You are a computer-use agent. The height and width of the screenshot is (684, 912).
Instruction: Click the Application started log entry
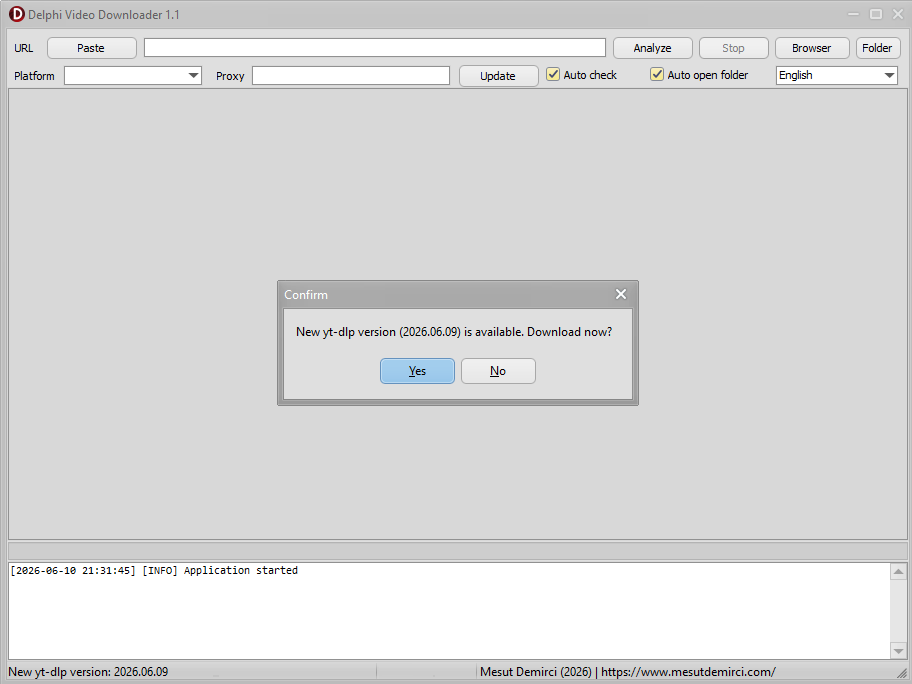click(154, 571)
